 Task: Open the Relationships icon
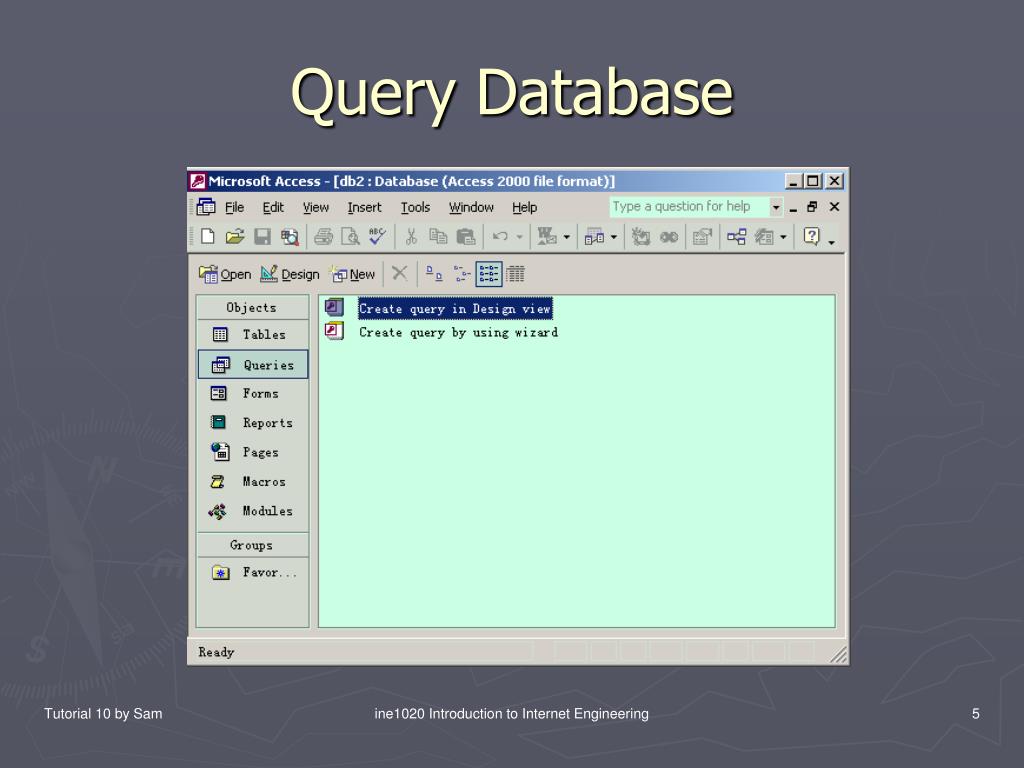point(737,237)
